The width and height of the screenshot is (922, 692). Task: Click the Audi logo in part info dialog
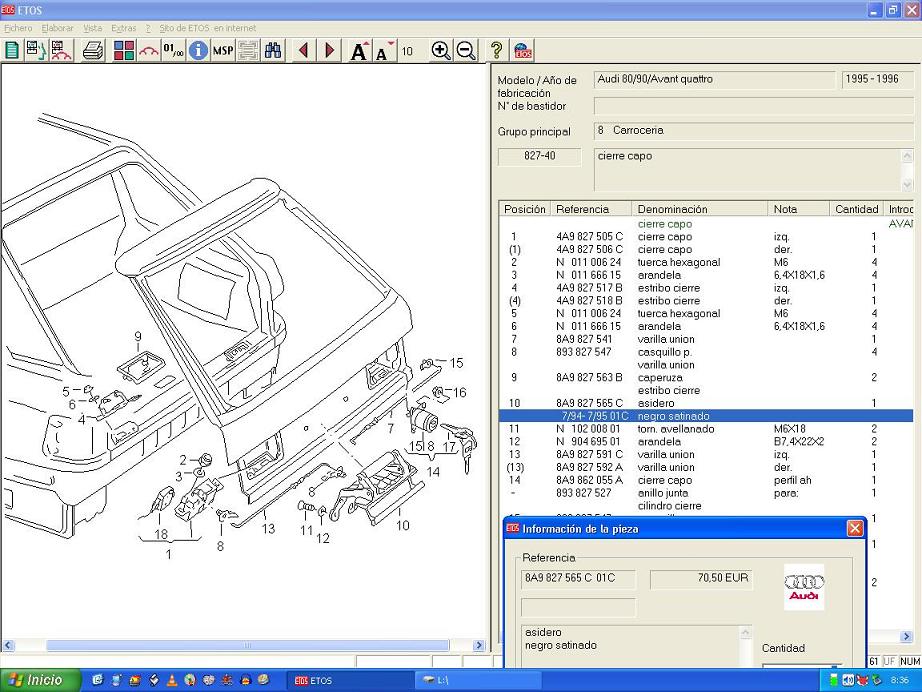click(804, 587)
